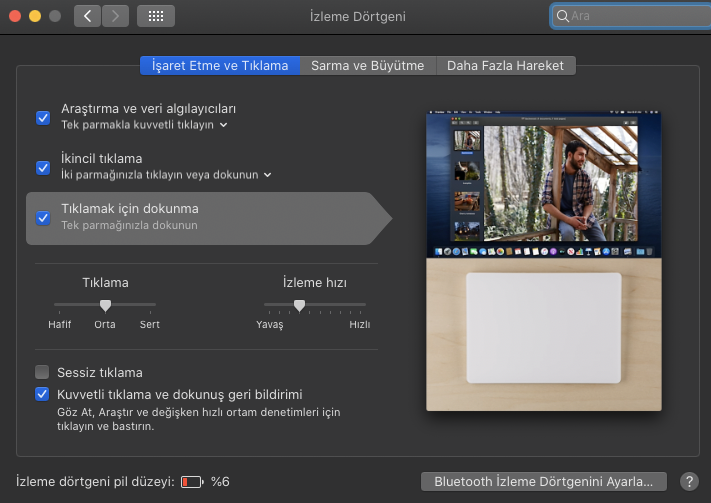Click the help question mark button
This screenshot has height=503, width=711.
[689, 481]
